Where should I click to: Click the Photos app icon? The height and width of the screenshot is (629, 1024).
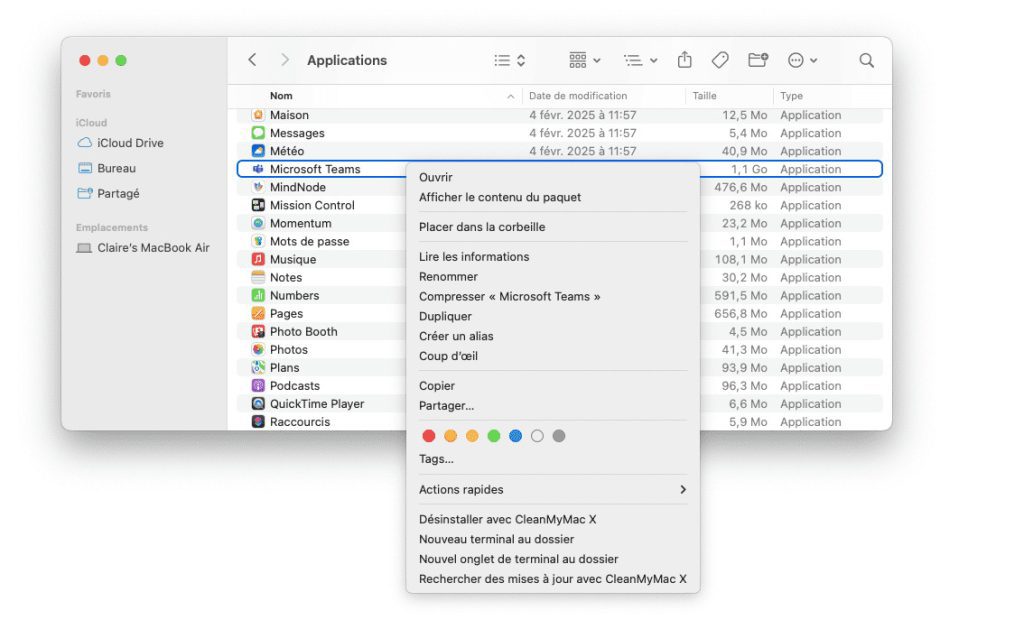click(258, 349)
